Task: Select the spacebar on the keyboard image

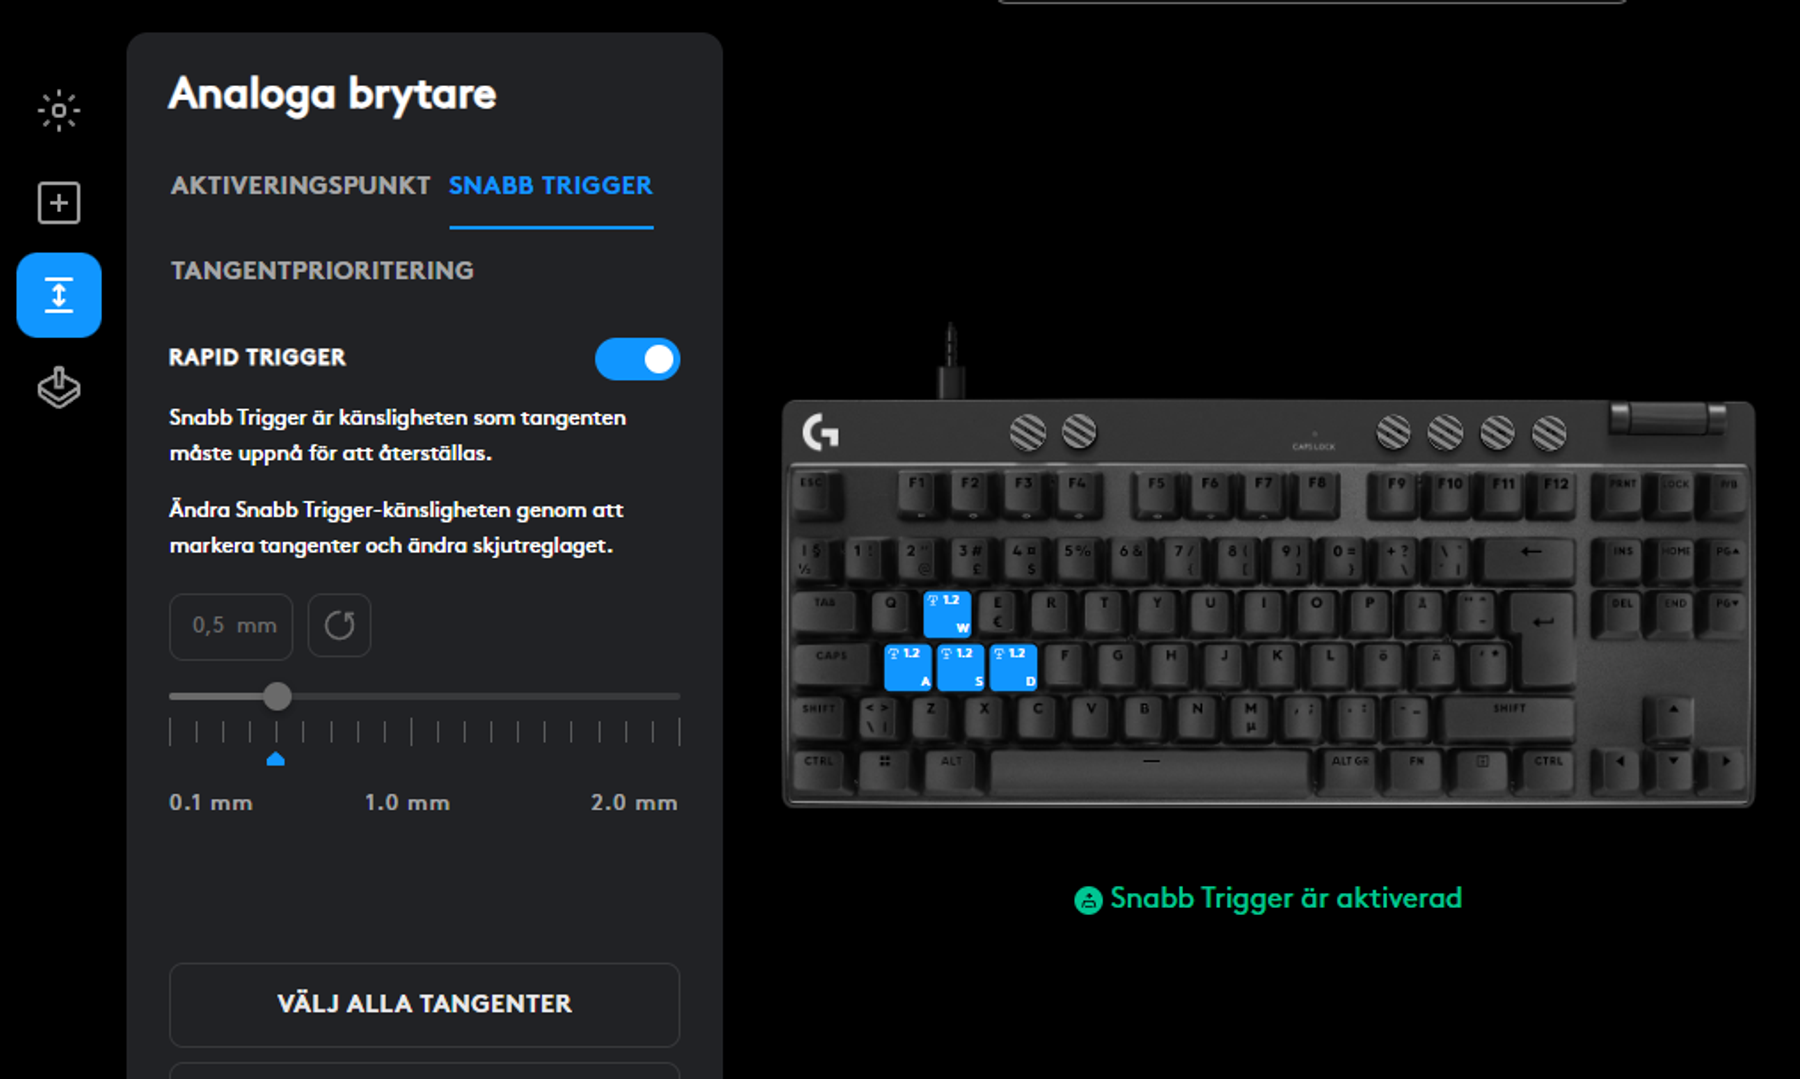Action: tap(1150, 771)
